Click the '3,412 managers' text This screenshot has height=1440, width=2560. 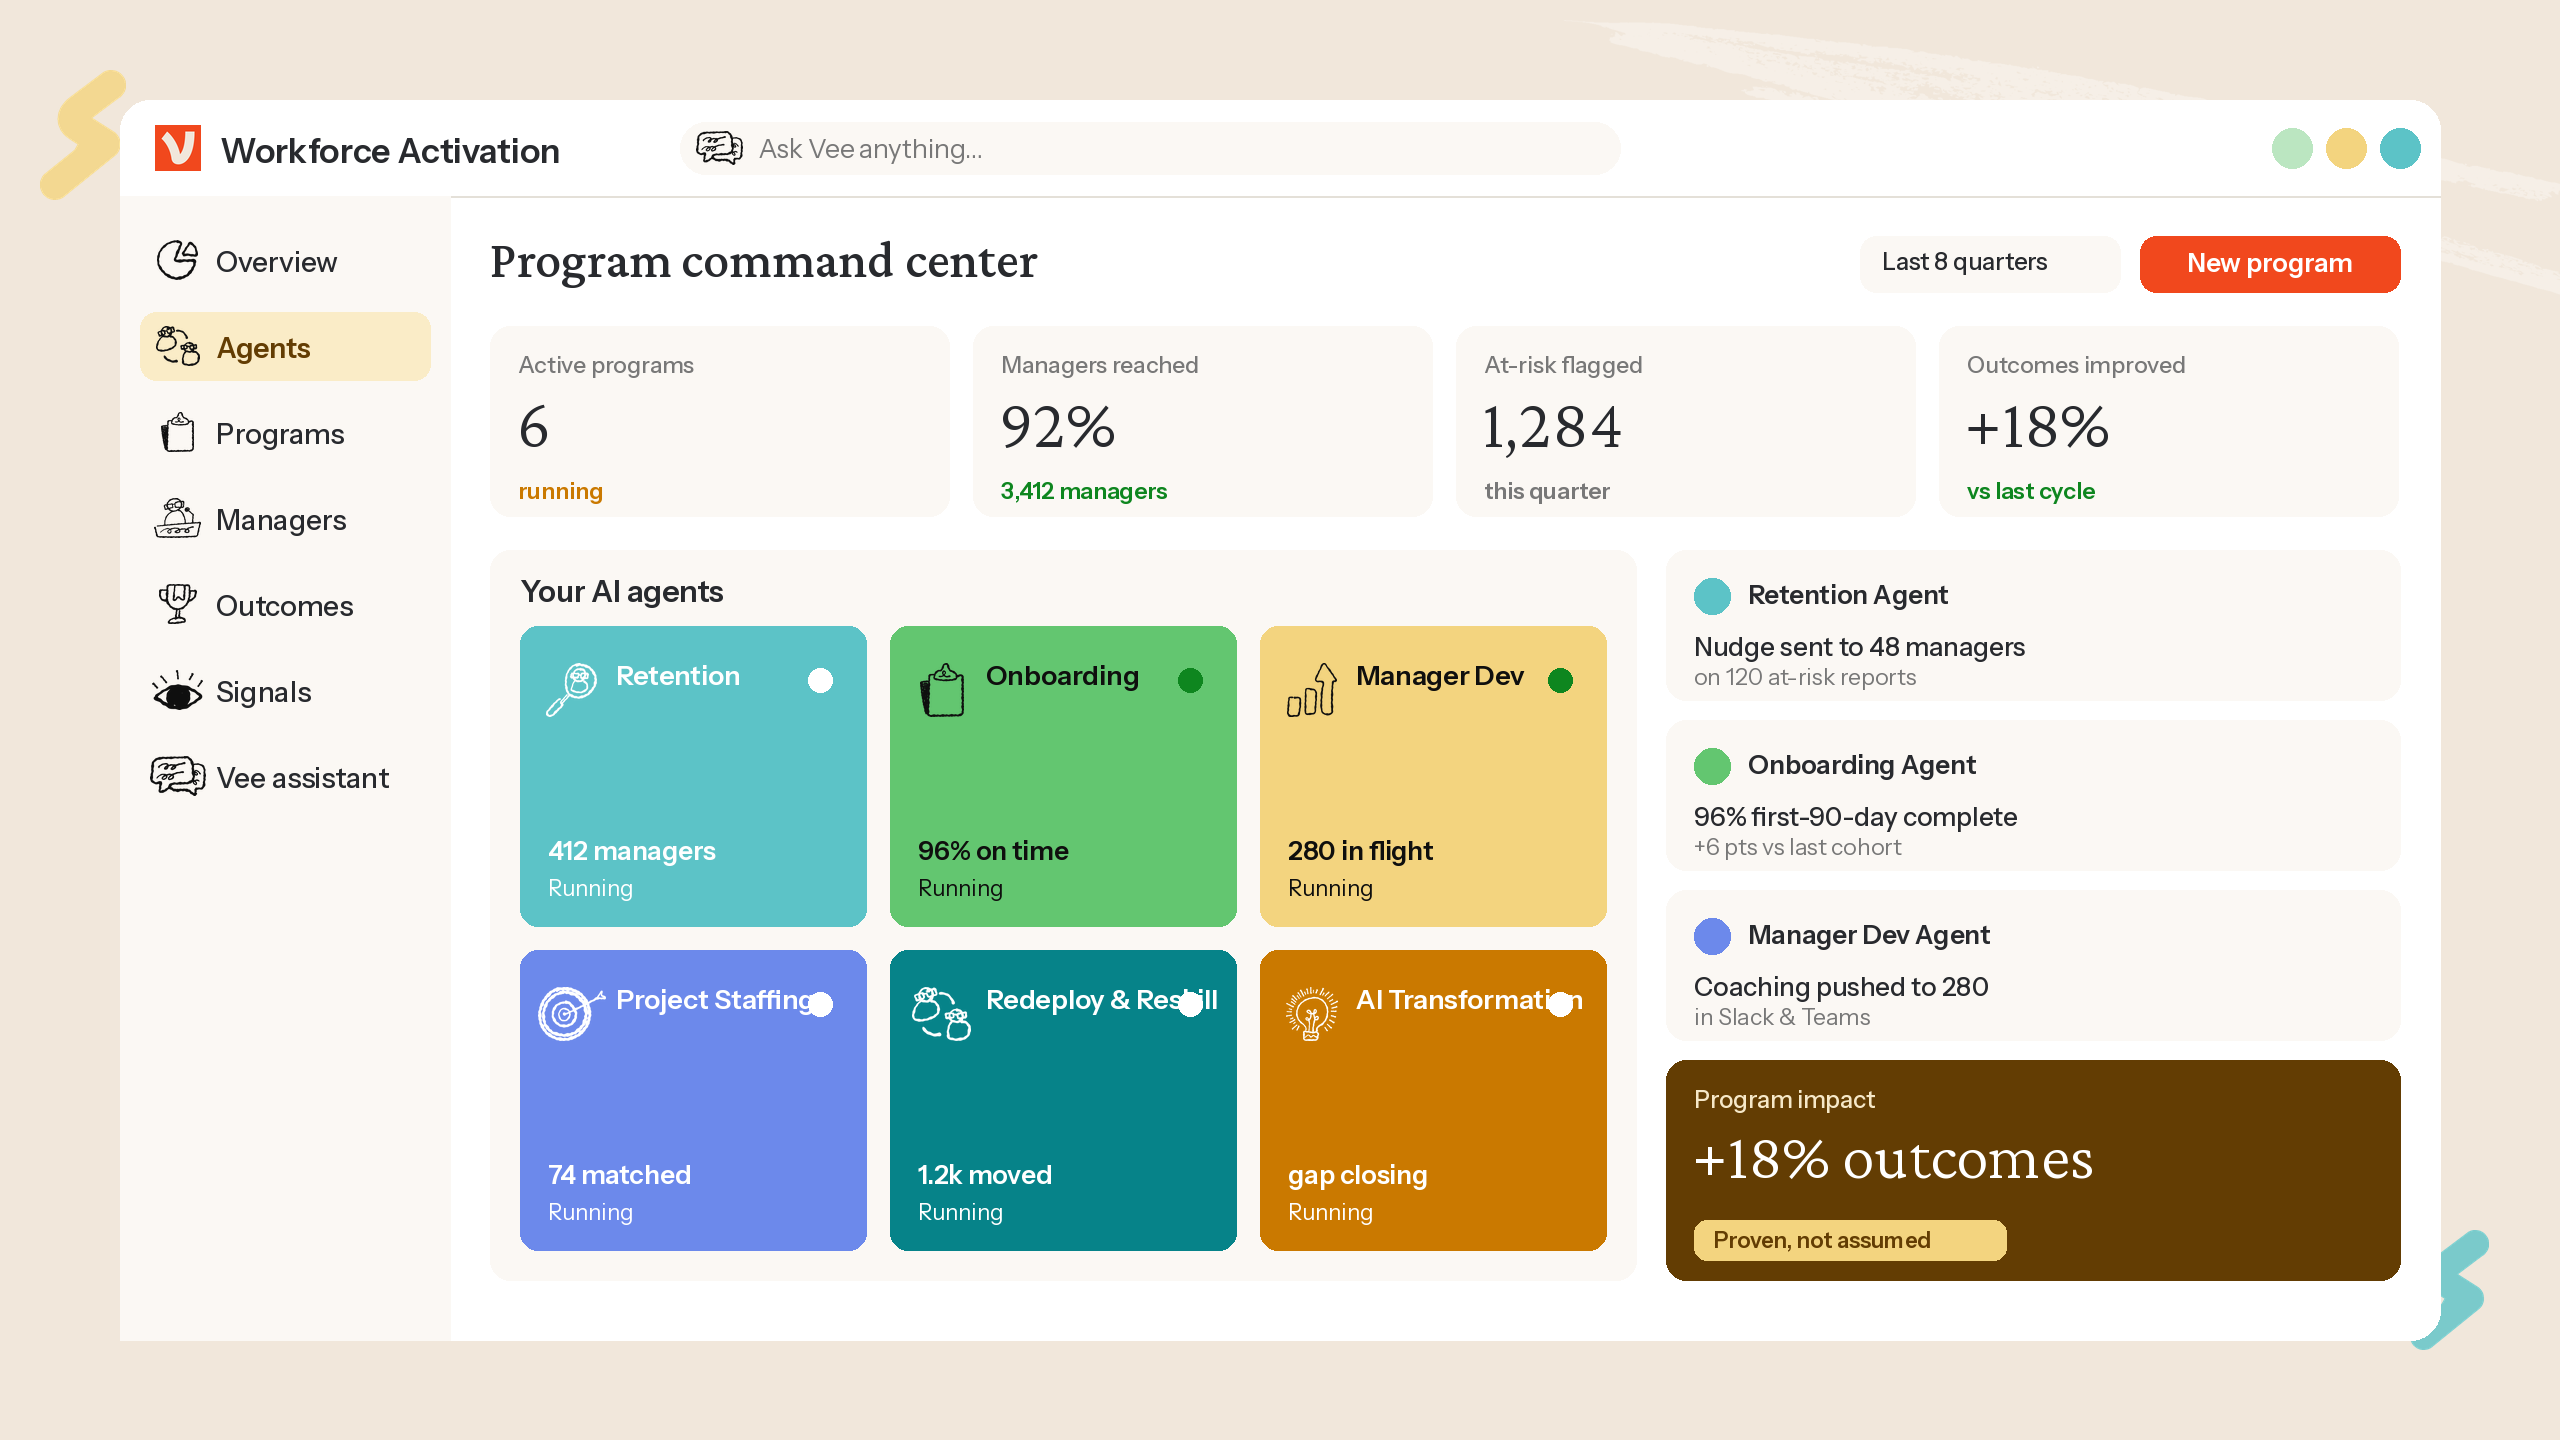coord(1084,491)
